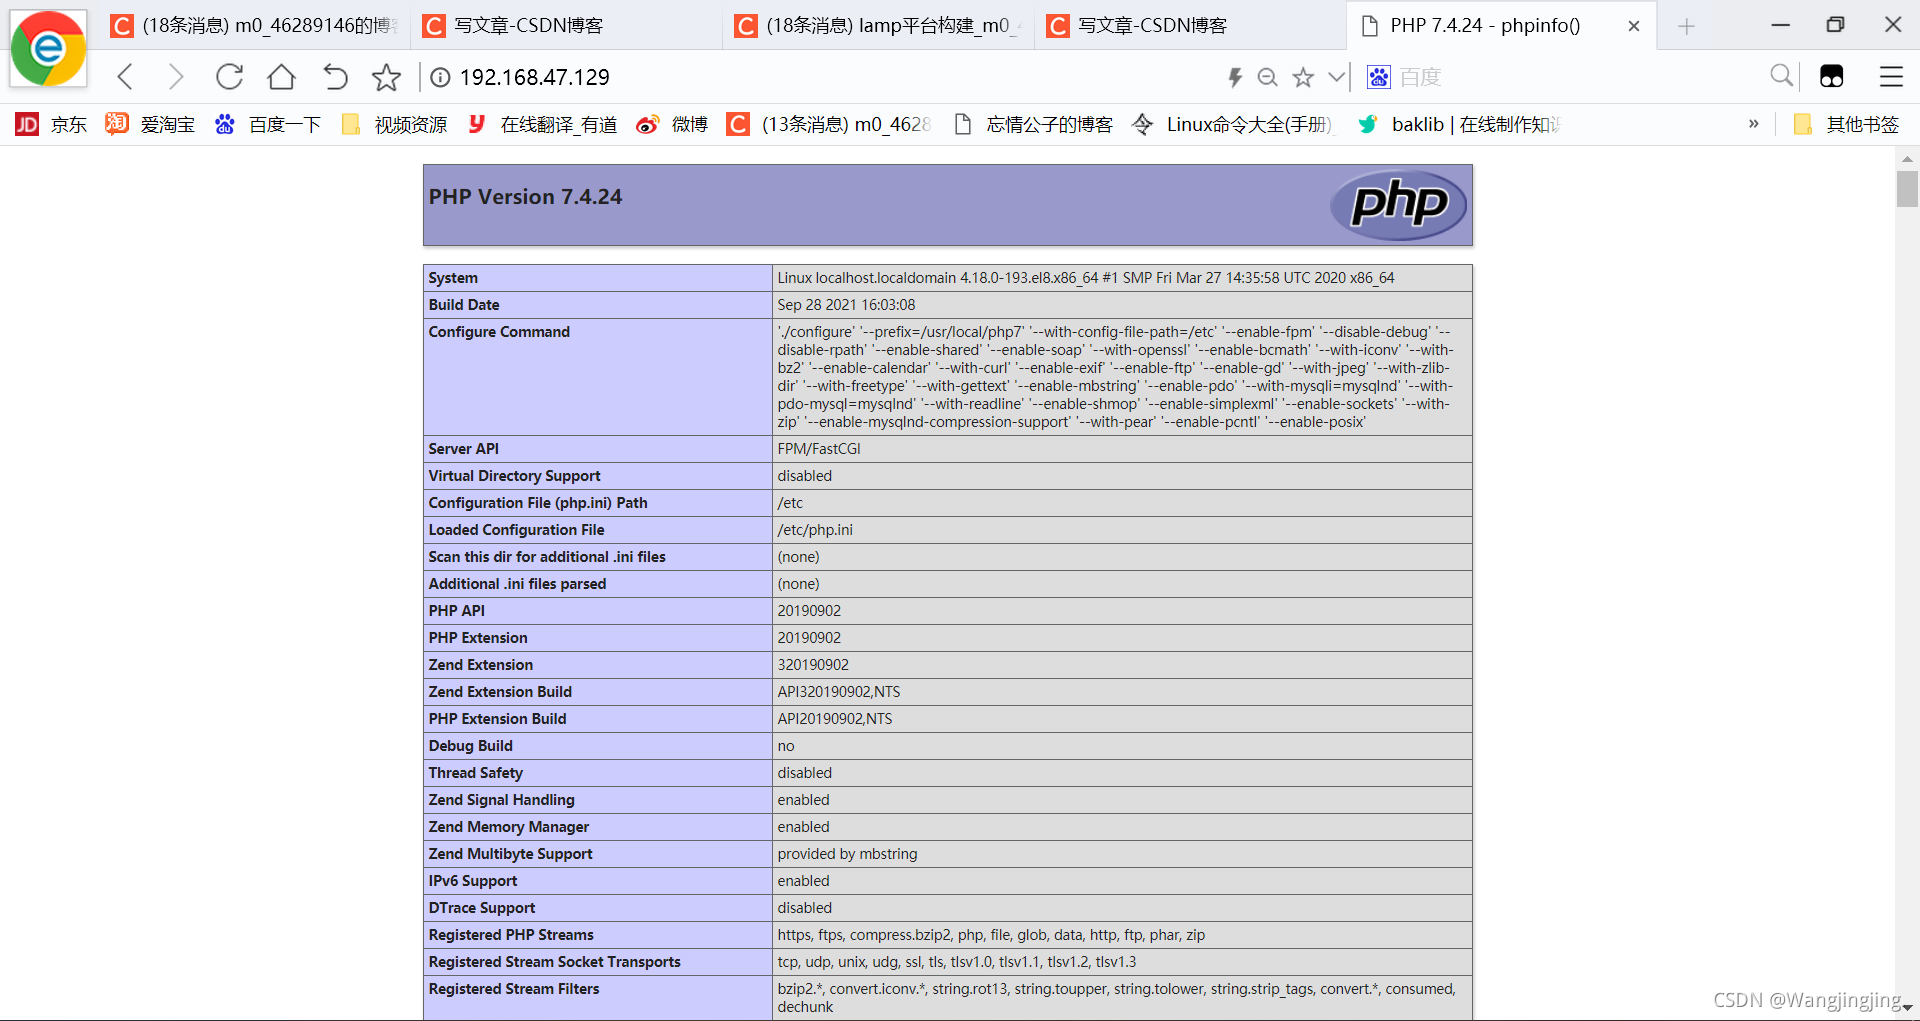This screenshot has height=1021, width=1920.
Task: Click the PHP Version 7.4.24 heading
Action: pyautogui.click(x=525, y=197)
